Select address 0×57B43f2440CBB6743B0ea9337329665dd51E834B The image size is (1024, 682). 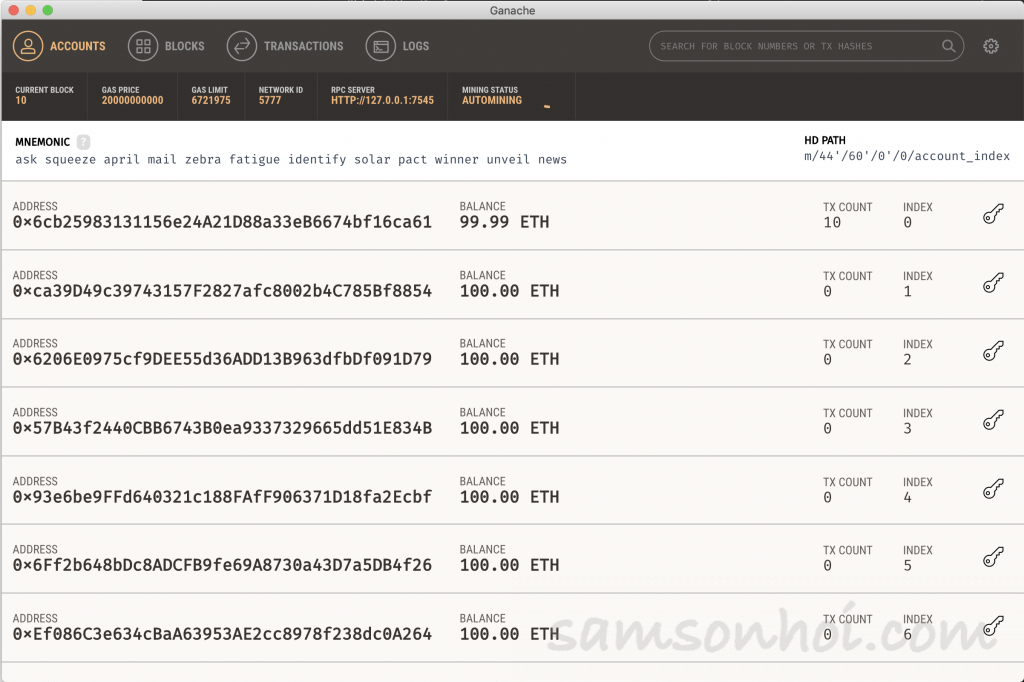click(x=222, y=428)
